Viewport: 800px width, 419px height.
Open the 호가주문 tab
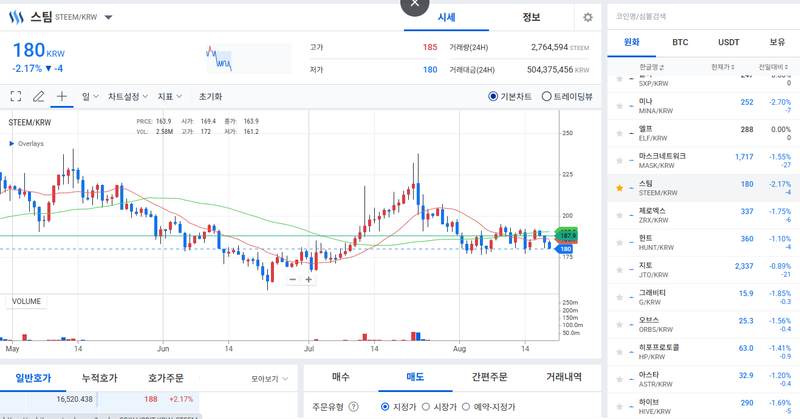166,378
